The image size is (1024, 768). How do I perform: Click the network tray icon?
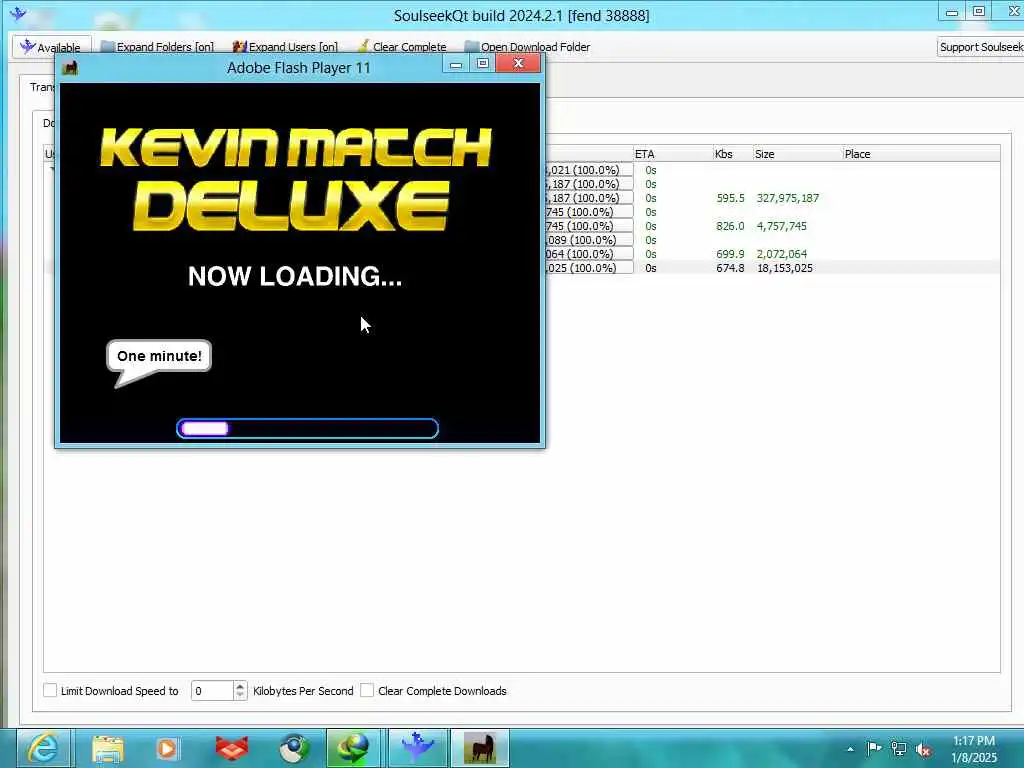[899, 749]
